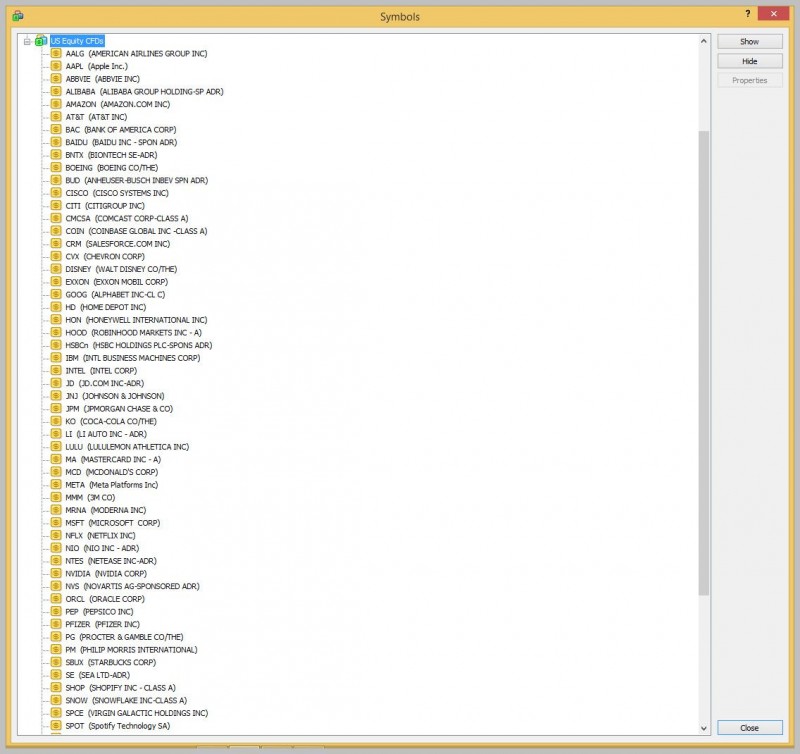800x754 pixels.
Task: Click the Close button at bottom right
Action: click(x=749, y=727)
